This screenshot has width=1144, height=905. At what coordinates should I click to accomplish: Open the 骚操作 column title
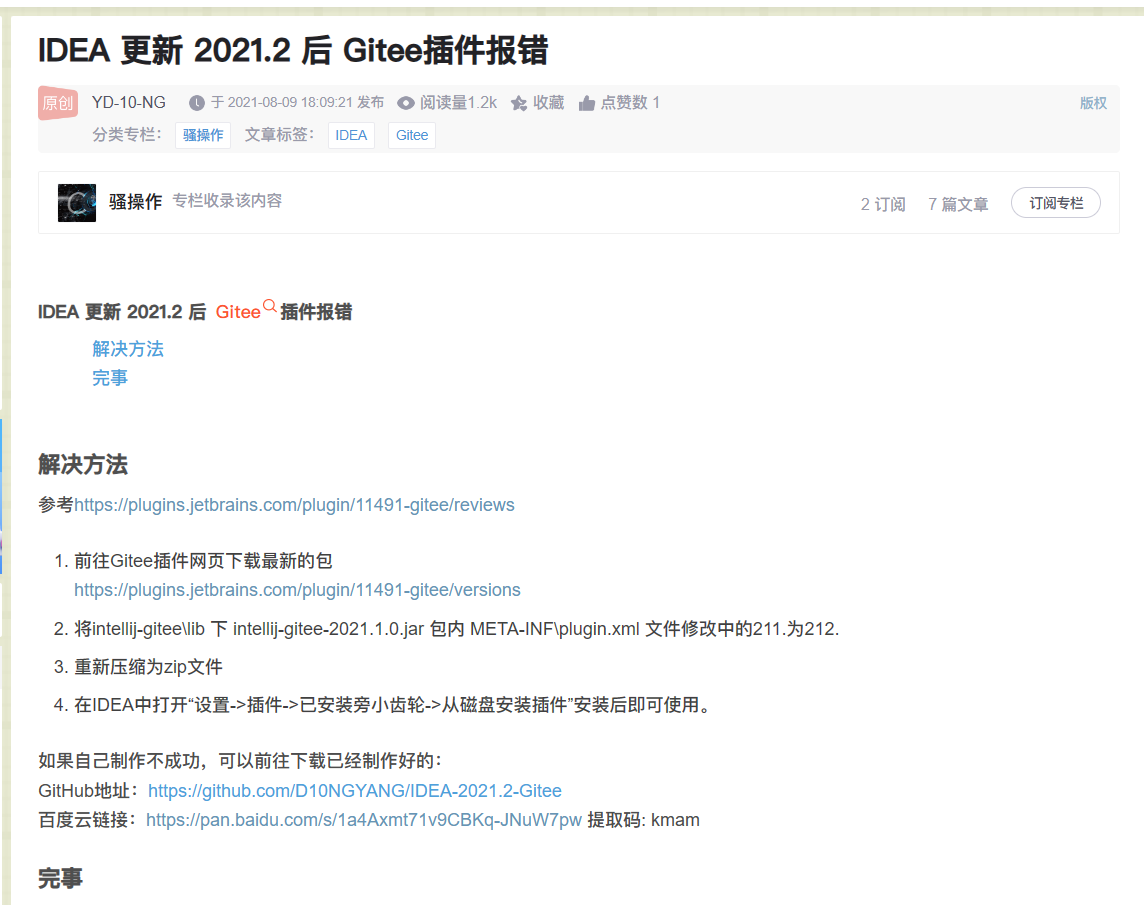pos(135,201)
